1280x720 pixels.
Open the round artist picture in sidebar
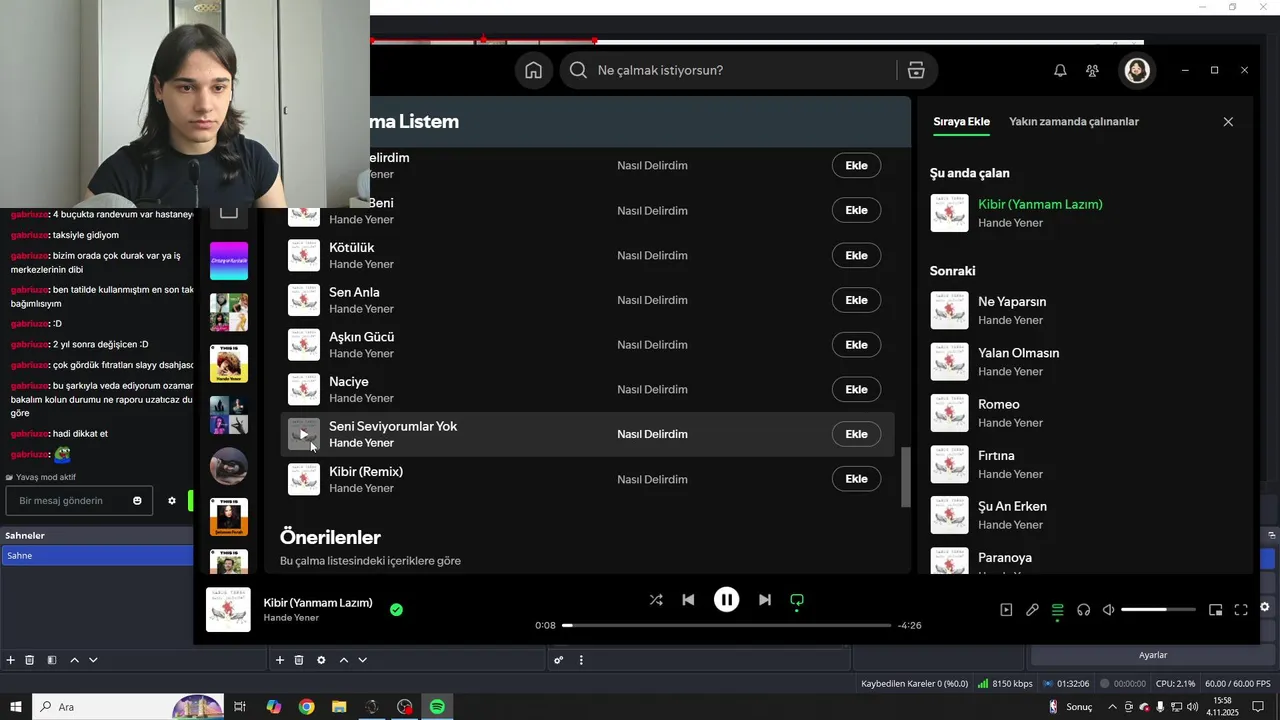[x=229, y=466]
